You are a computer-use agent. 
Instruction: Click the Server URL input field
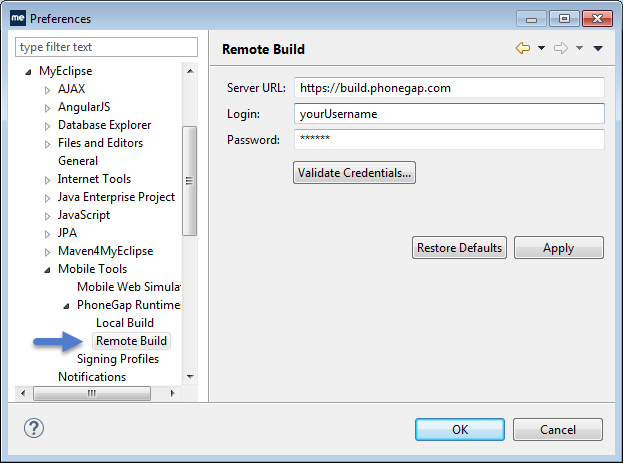coord(449,87)
